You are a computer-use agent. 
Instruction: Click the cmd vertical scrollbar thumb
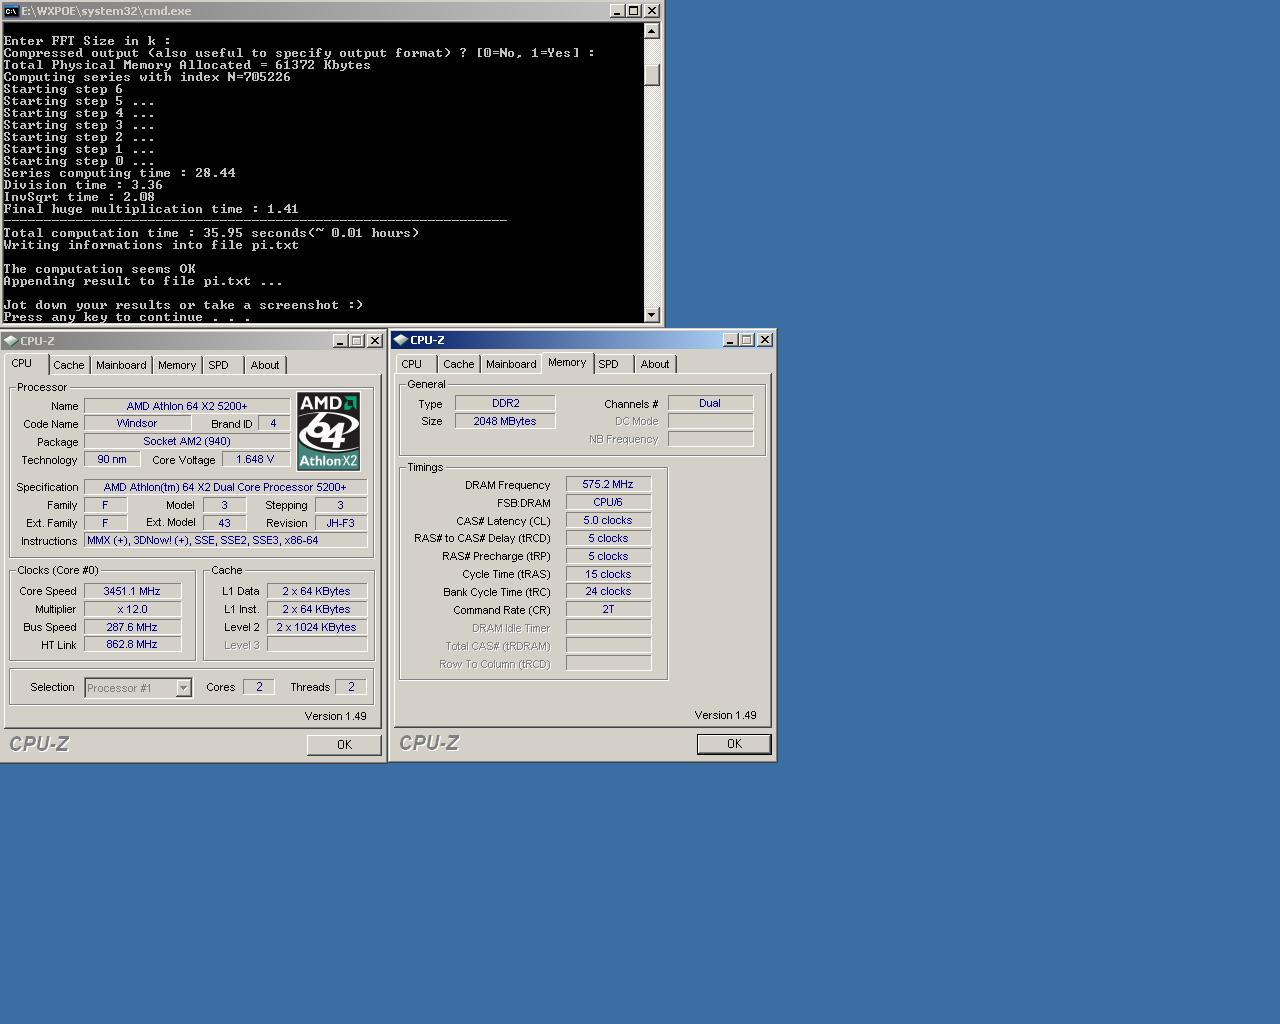652,75
